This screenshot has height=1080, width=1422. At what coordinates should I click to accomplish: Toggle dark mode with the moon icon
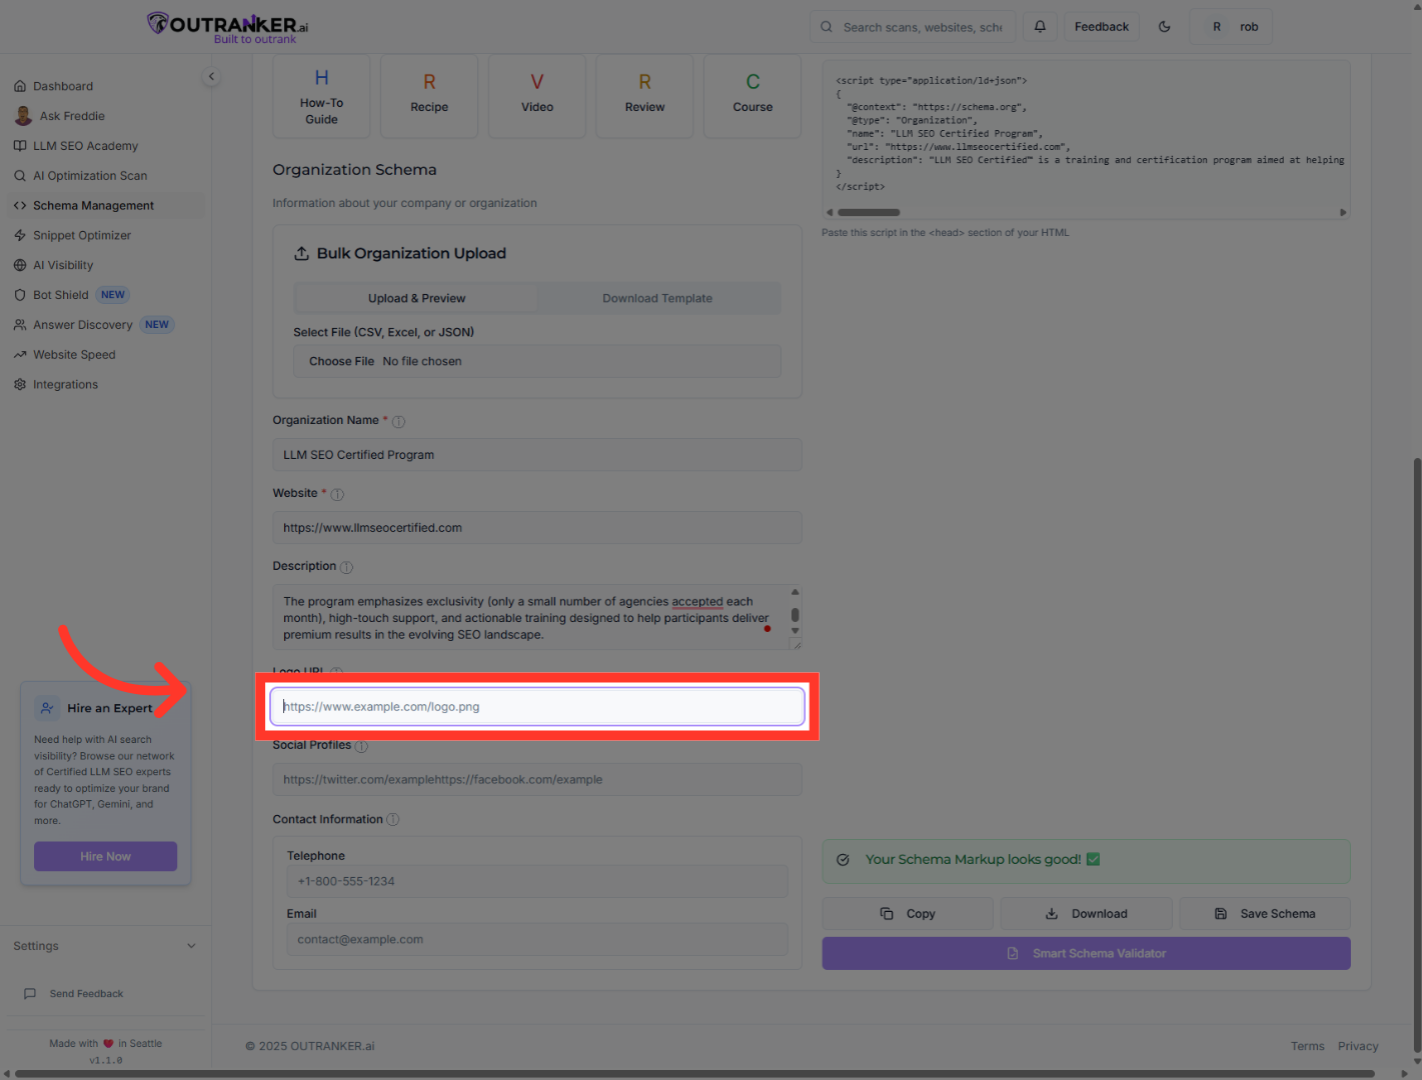pos(1164,27)
